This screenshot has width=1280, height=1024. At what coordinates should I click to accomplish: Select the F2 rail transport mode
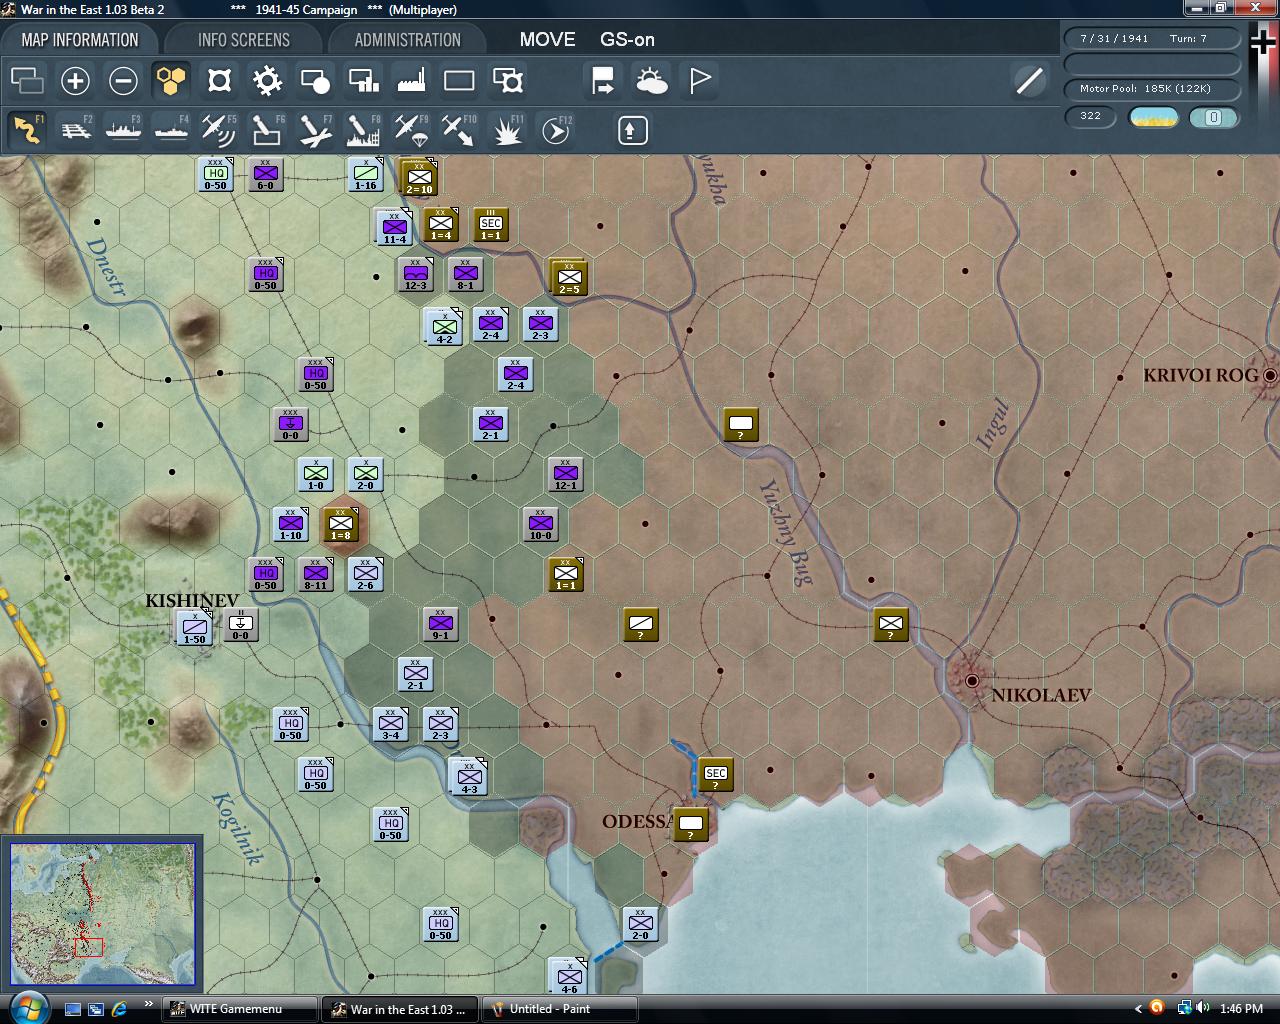pyautogui.click(x=76, y=130)
